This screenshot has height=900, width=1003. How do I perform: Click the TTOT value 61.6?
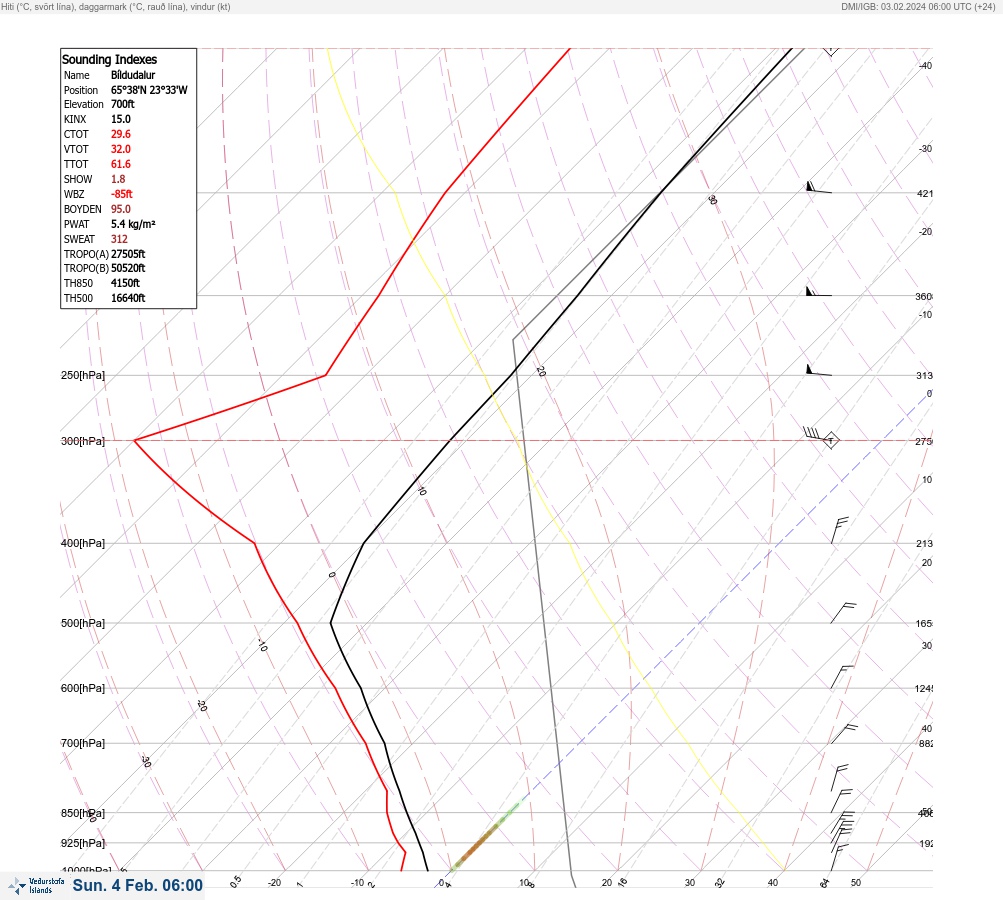(x=121, y=164)
